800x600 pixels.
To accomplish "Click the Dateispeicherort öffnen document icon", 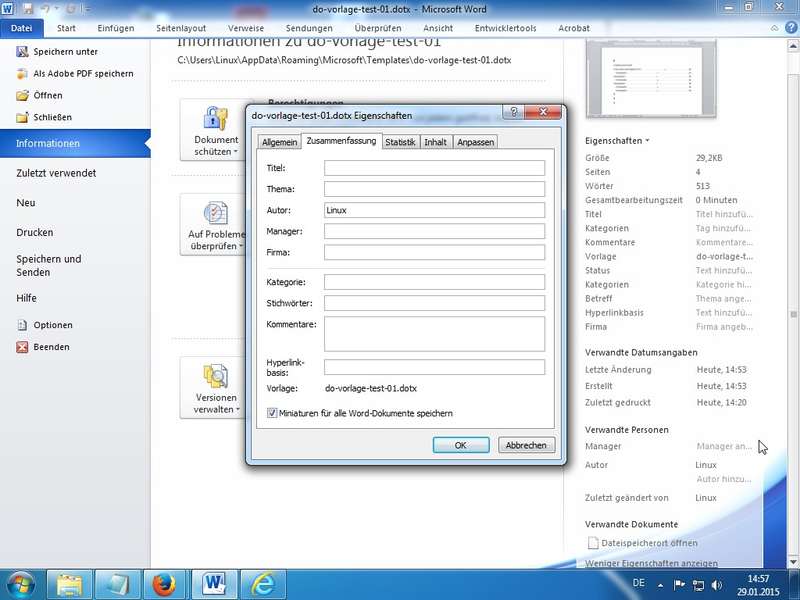I will point(592,543).
